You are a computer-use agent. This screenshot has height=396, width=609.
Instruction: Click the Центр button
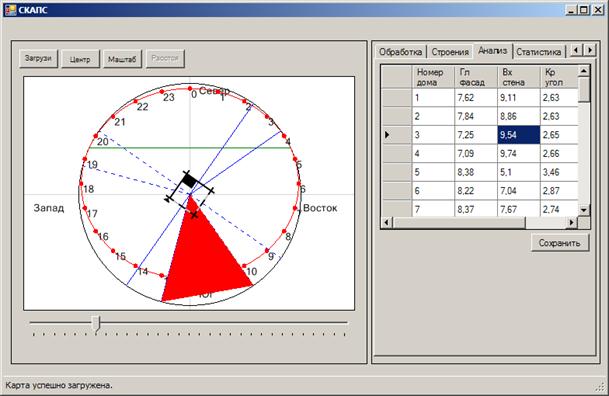[80, 59]
